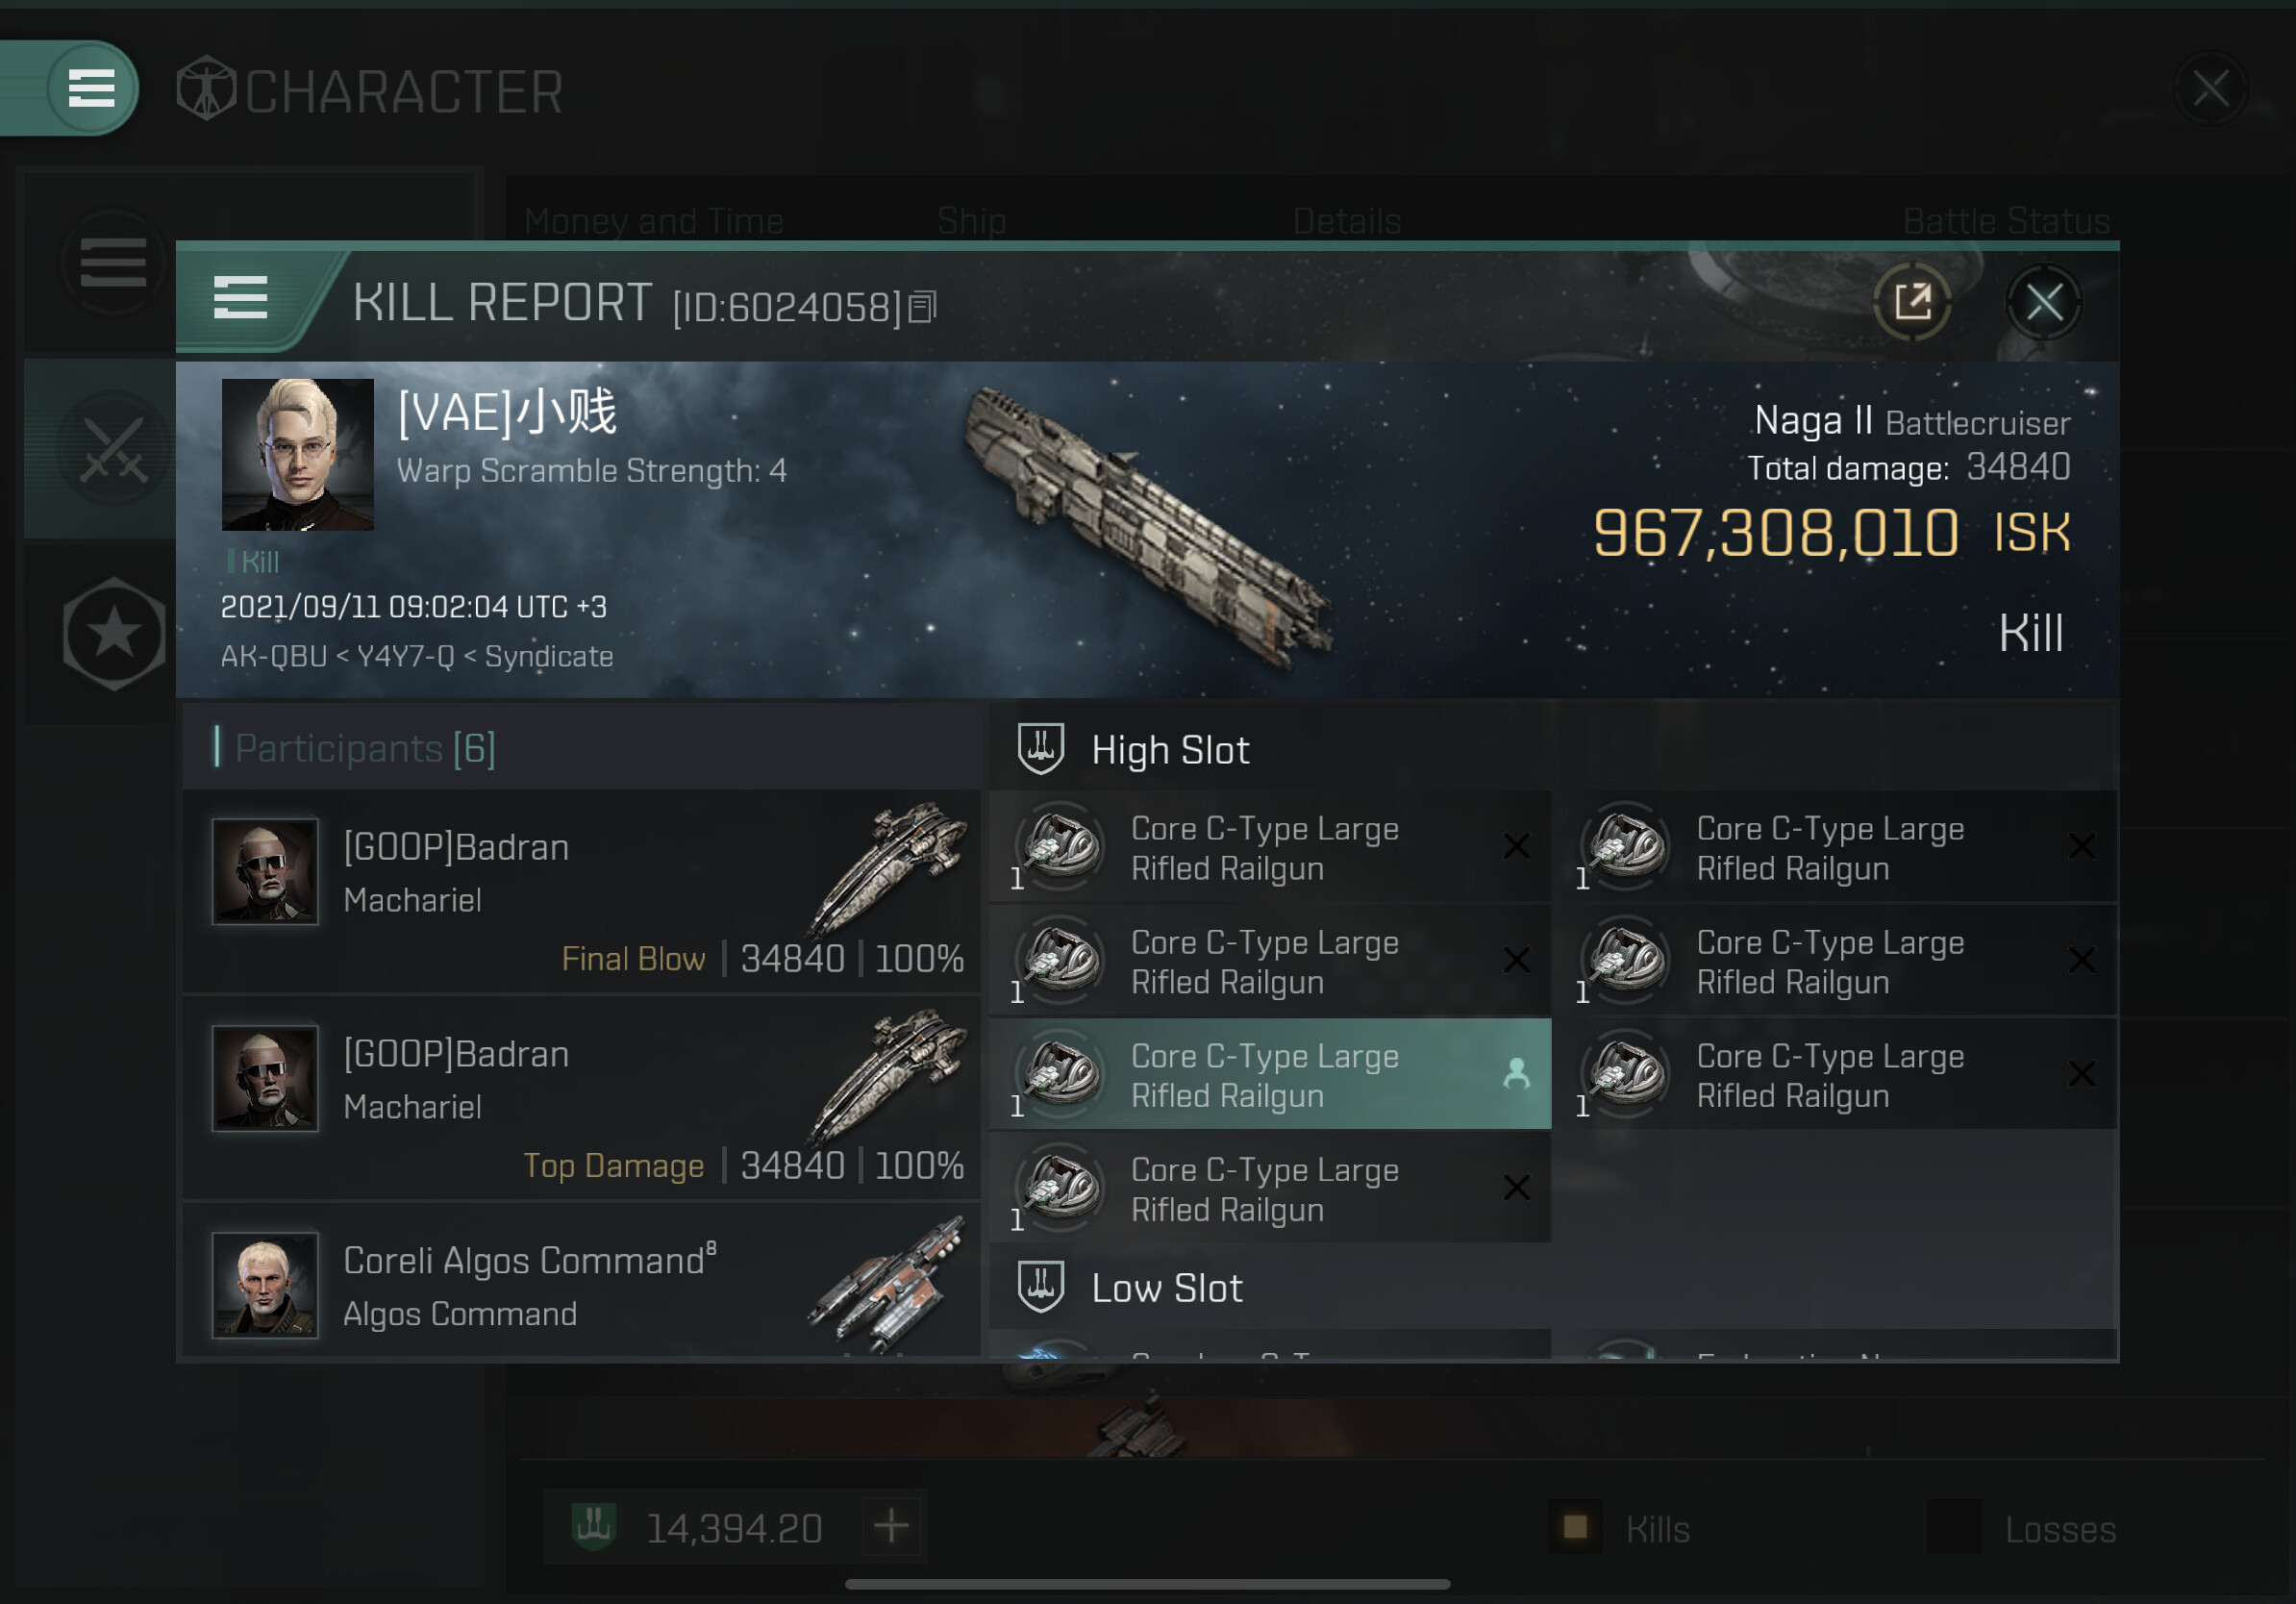Open the Kill Report menu icon
2296x1604 pixels.
click(x=241, y=298)
